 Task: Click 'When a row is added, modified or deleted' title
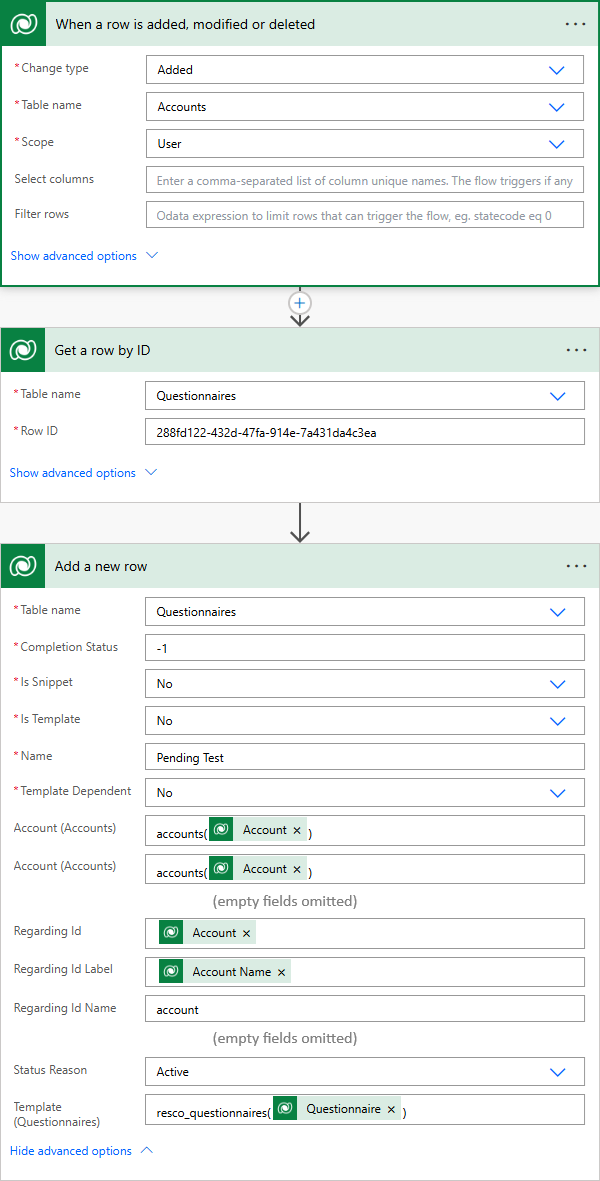[185, 24]
